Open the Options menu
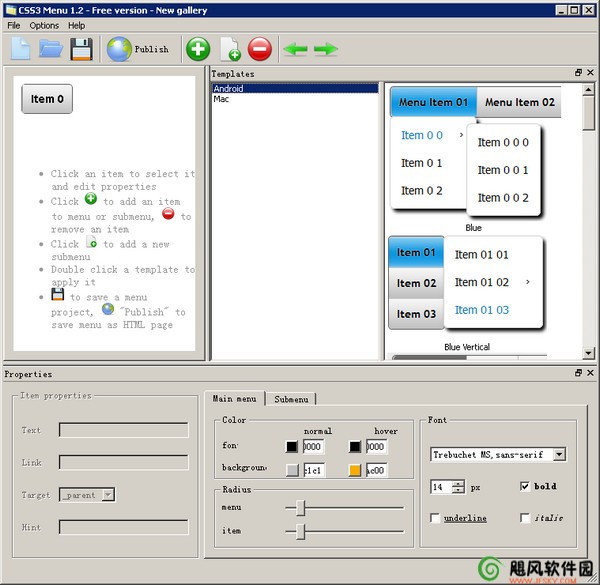The image size is (600, 585). coord(44,26)
